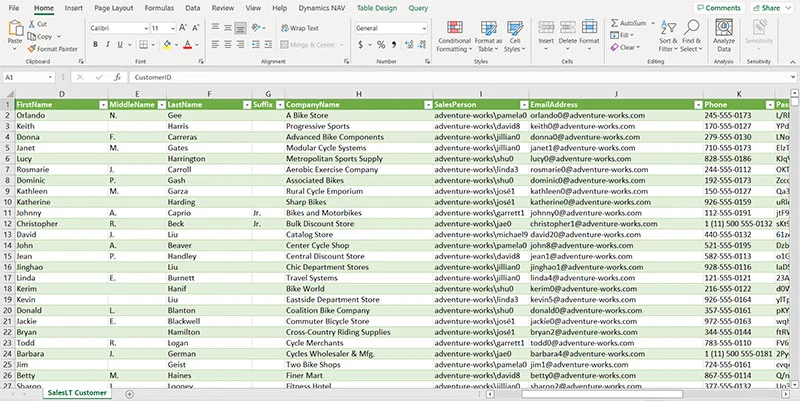The image size is (800, 401).
Task: Click the Format Painter brush
Action: 32,49
